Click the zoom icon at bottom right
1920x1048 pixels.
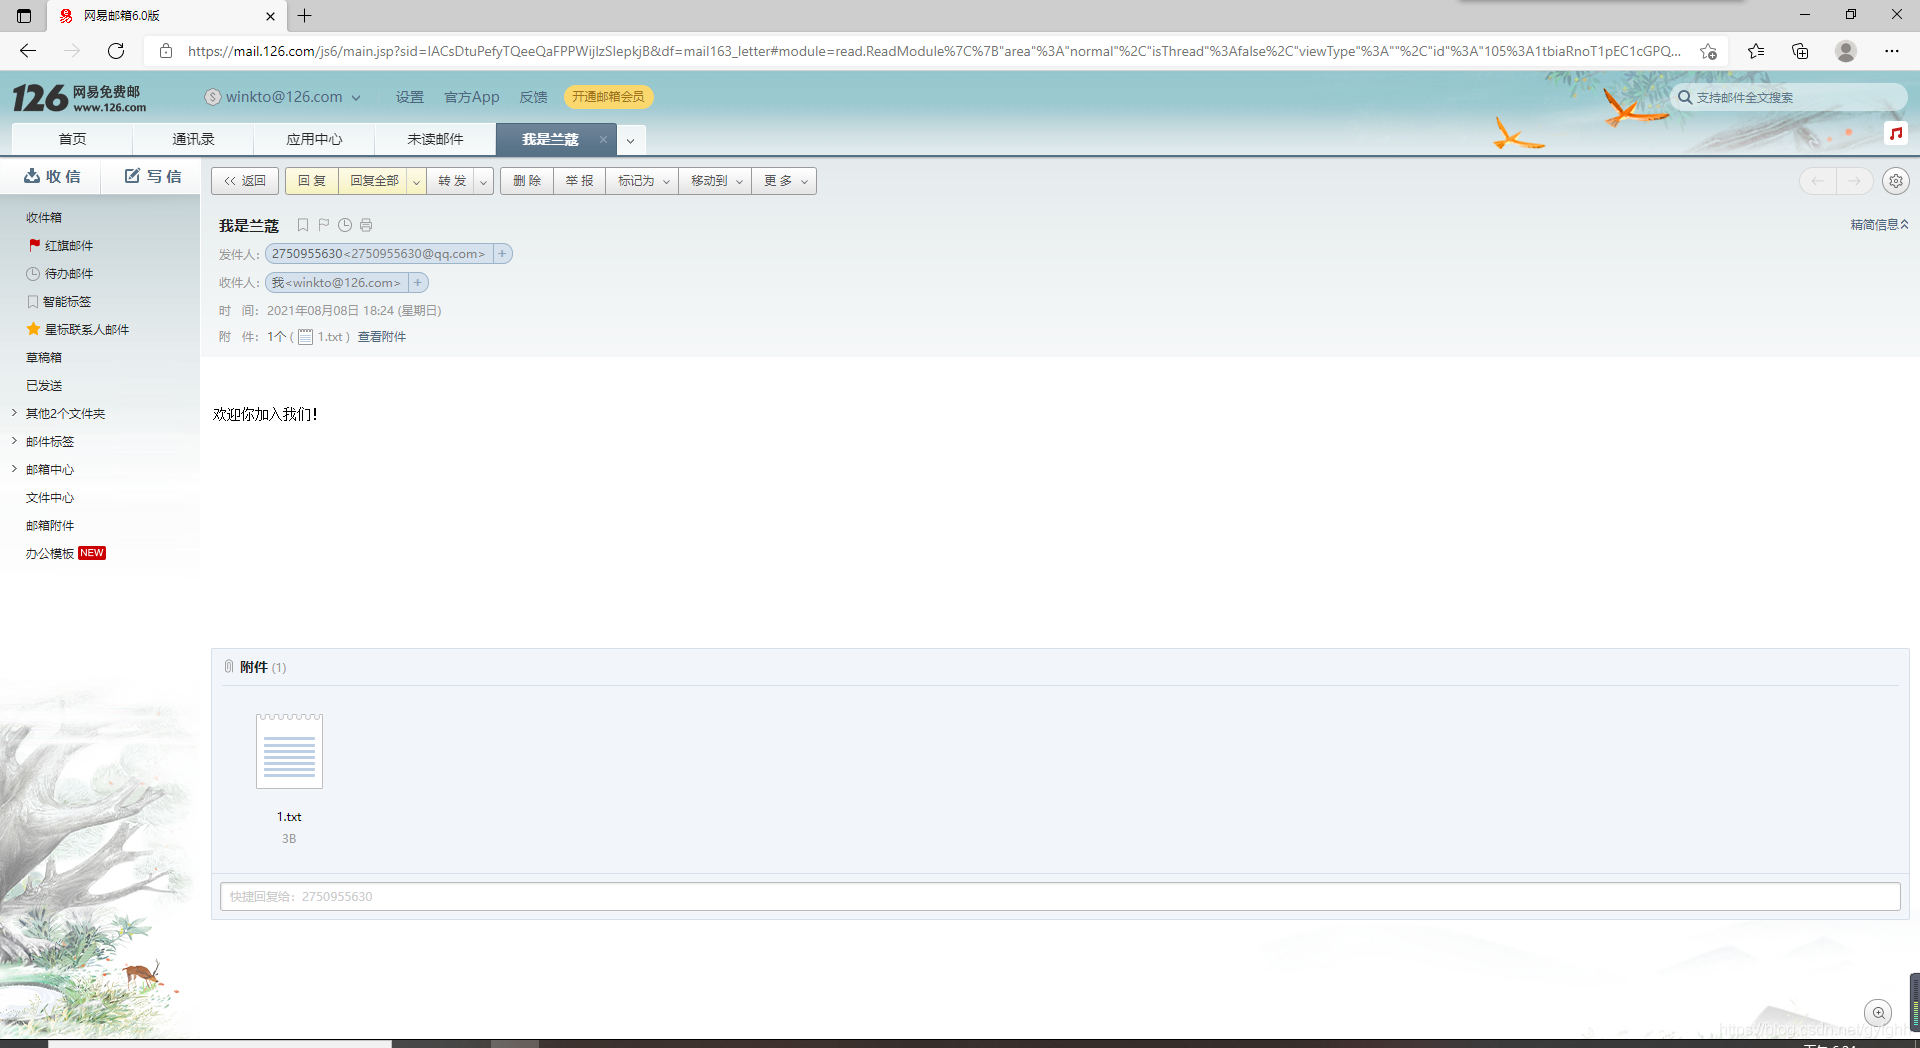1879,1013
